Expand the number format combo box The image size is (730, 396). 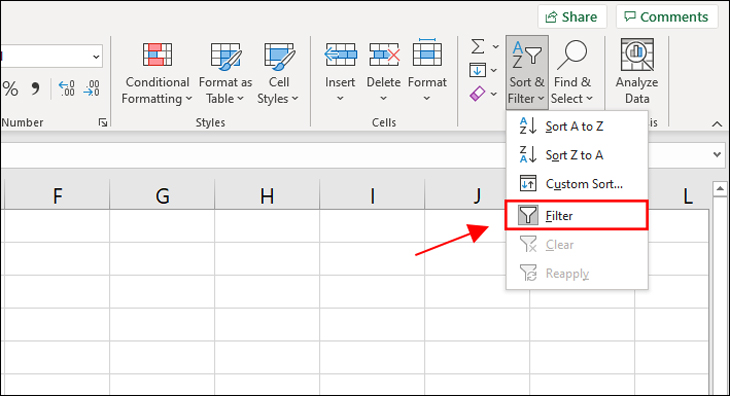(96, 57)
